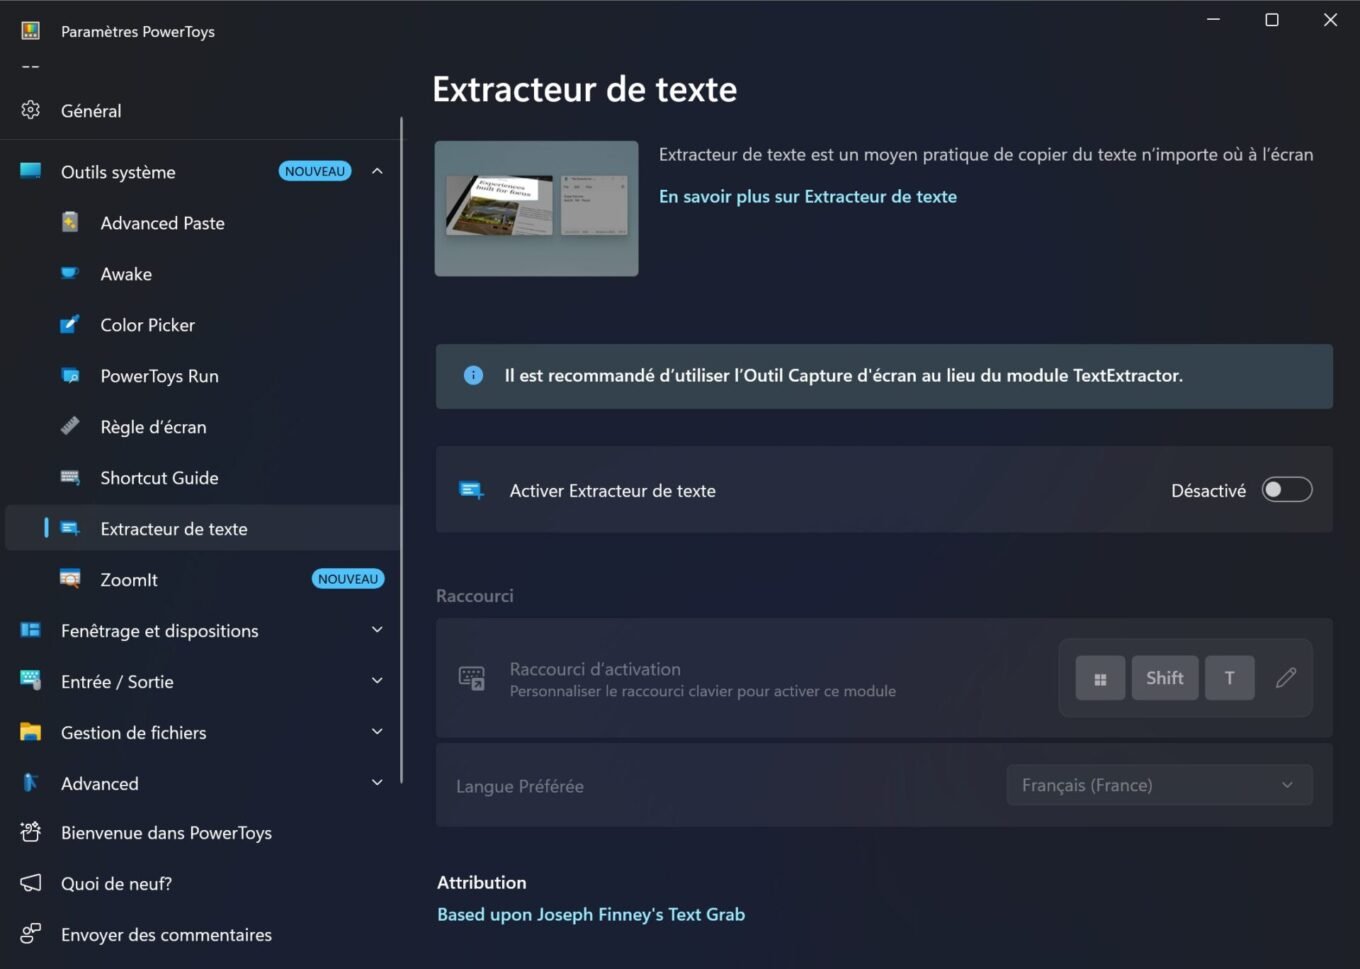Click the Bienvenue dans PowerToys icon

point(31,832)
